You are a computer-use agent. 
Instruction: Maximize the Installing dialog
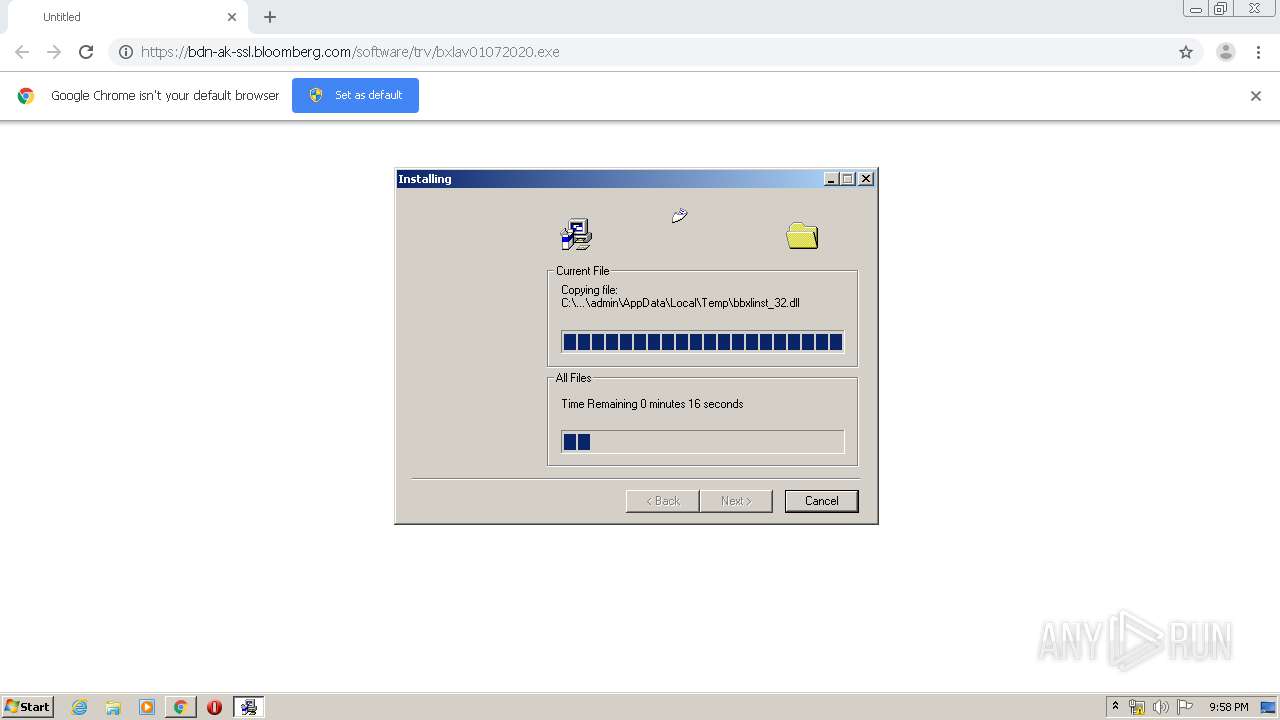coord(848,179)
